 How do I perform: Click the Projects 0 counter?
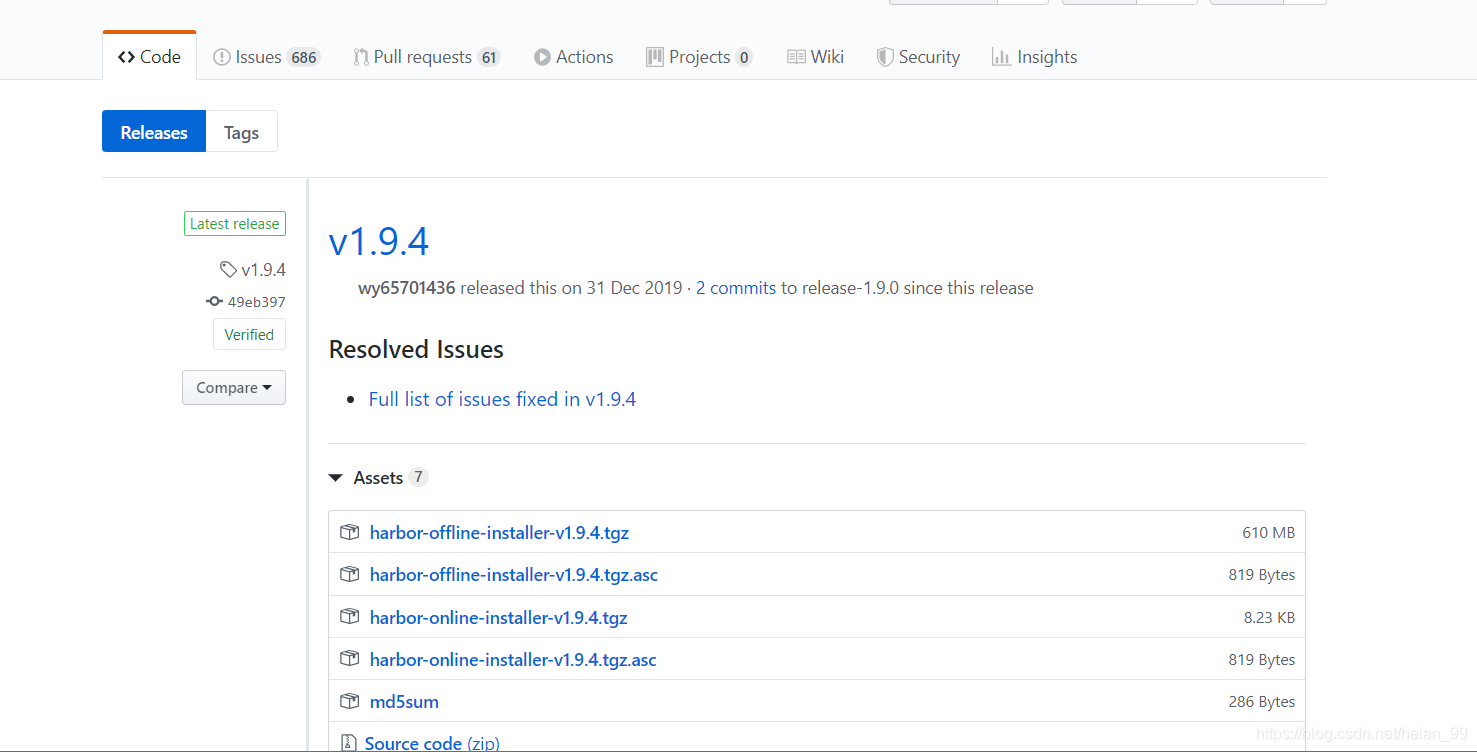(744, 57)
